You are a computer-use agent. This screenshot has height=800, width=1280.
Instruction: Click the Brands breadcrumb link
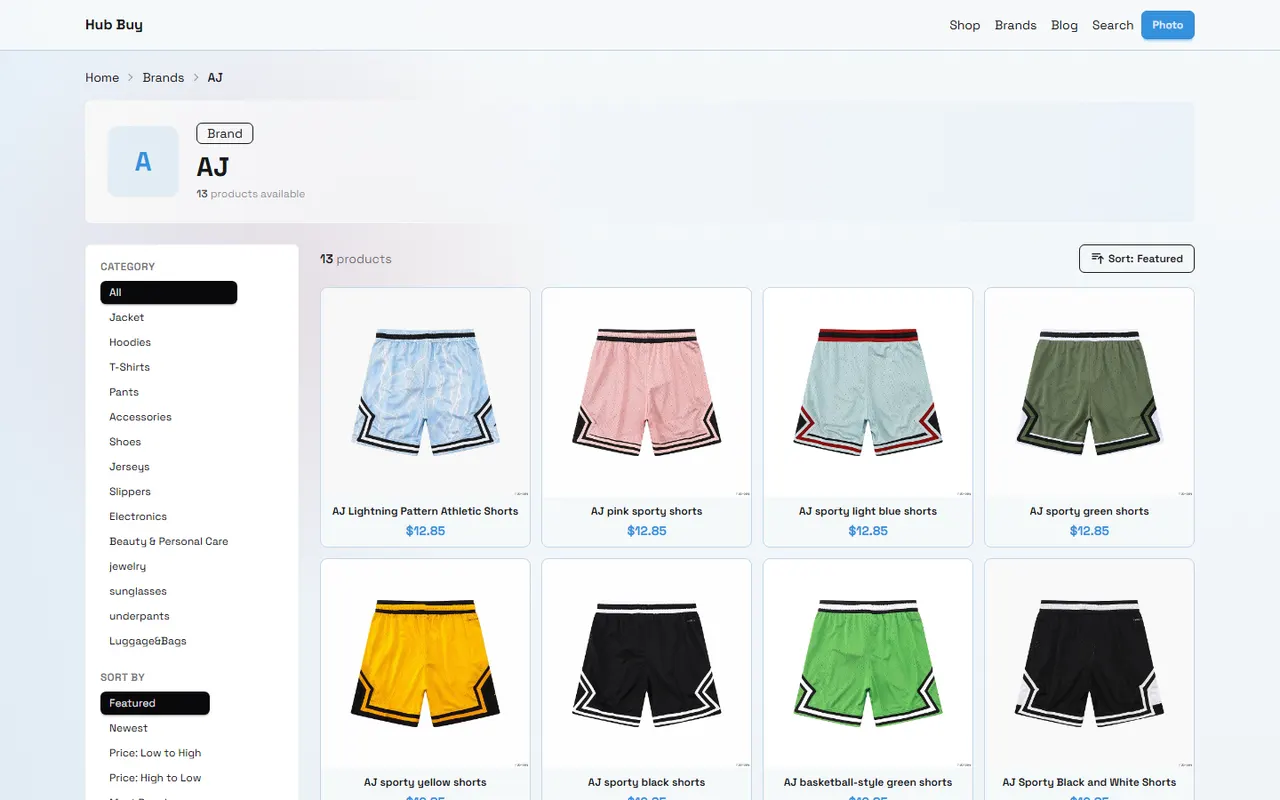pos(163,77)
